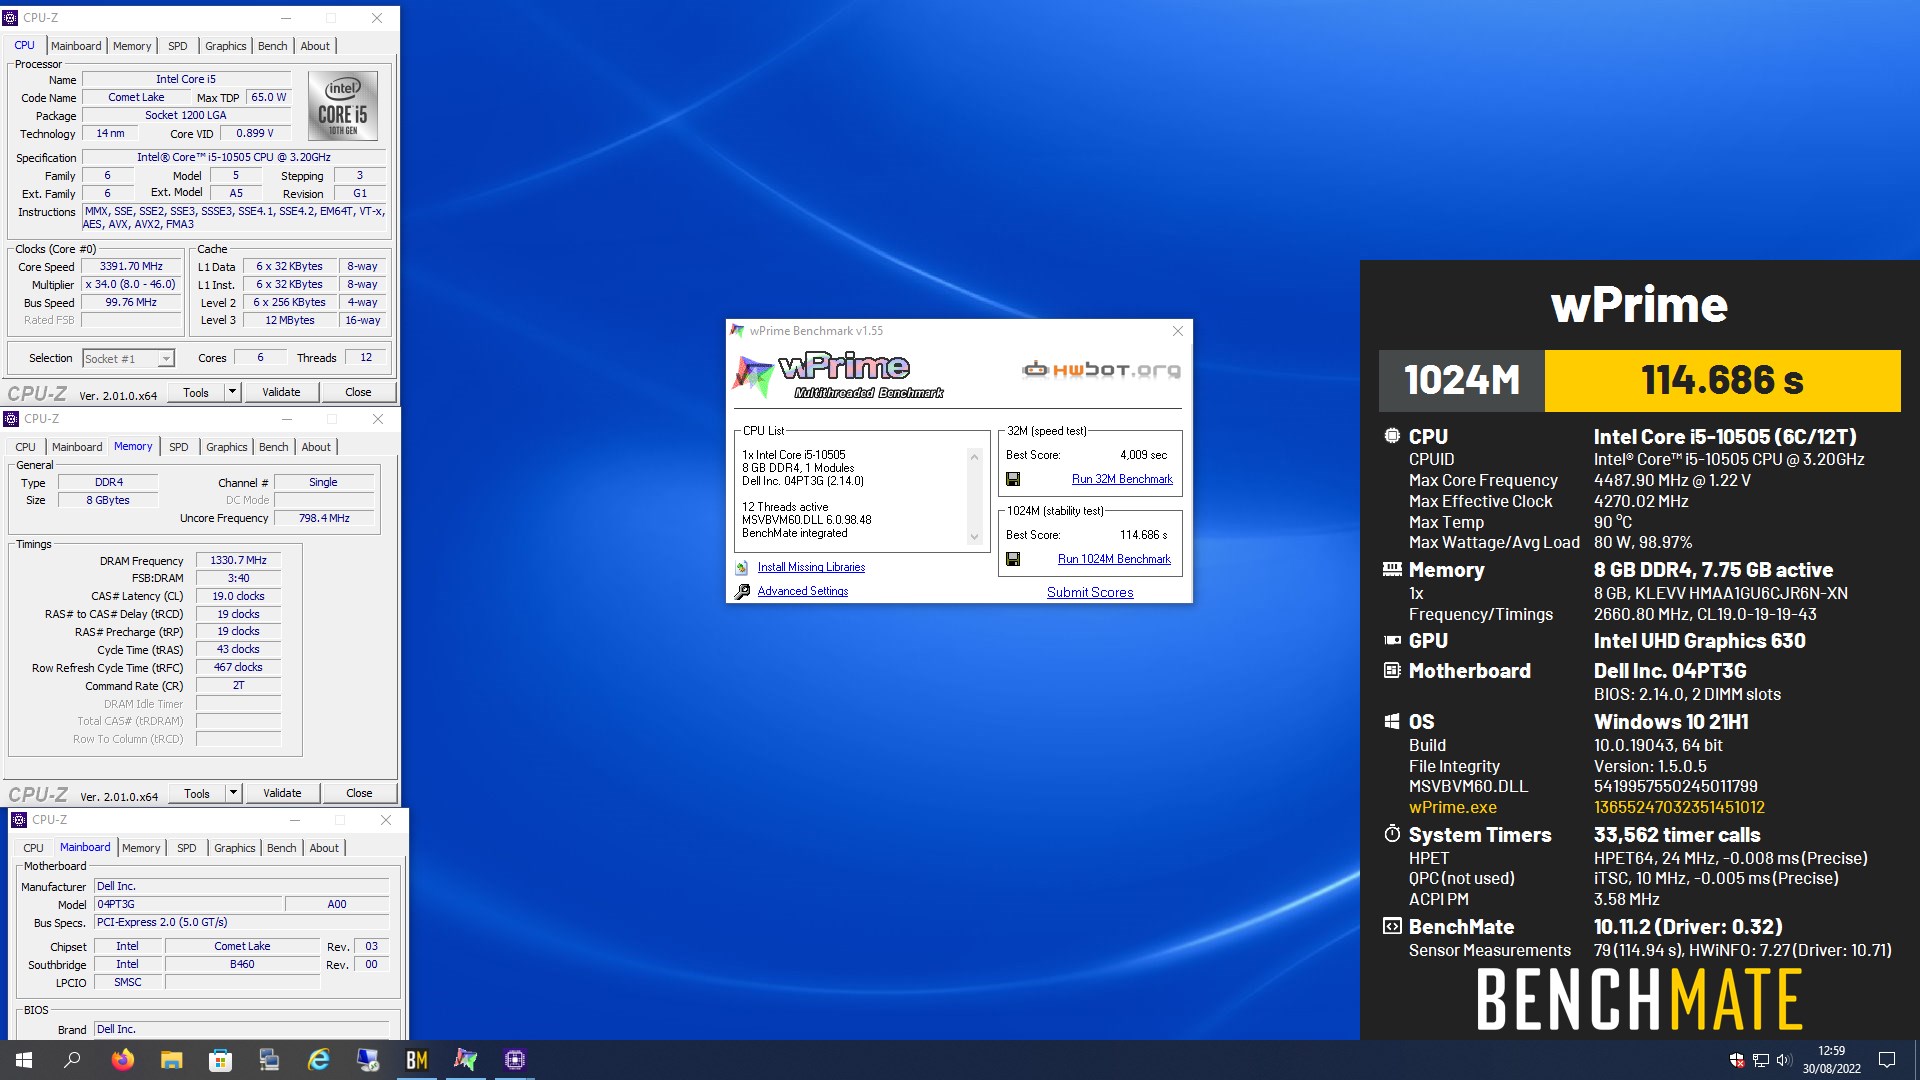
Task: Open Memory tab in top CPU-Z window
Action: tap(132, 46)
